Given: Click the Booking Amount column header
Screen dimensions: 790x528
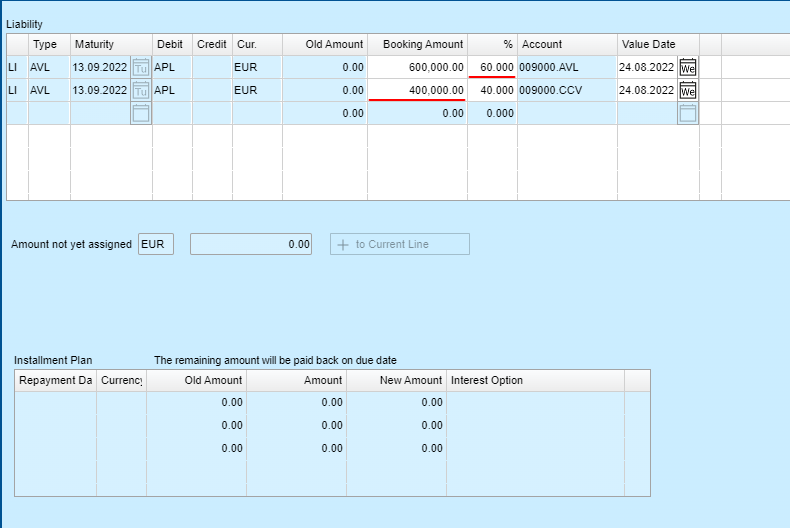Looking at the screenshot, I should (418, 44).
